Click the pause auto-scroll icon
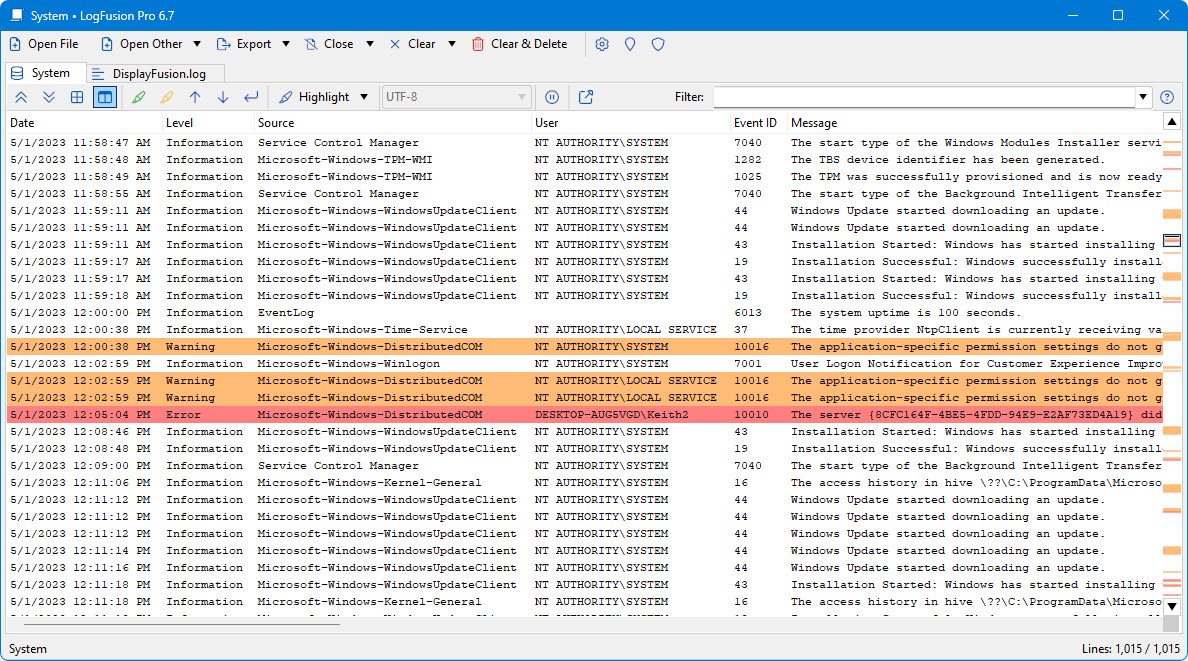 coord(551,97)
